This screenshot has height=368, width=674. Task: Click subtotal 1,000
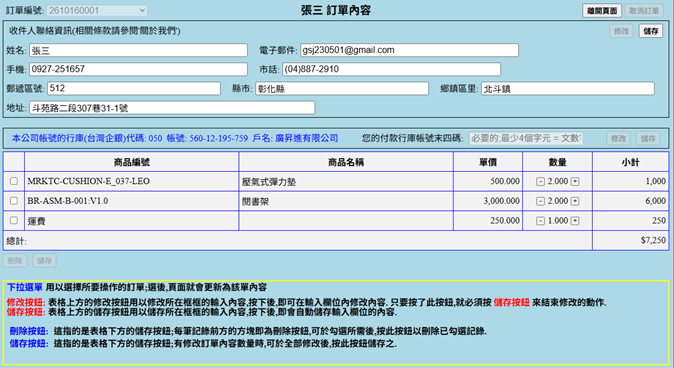(656, 181)
